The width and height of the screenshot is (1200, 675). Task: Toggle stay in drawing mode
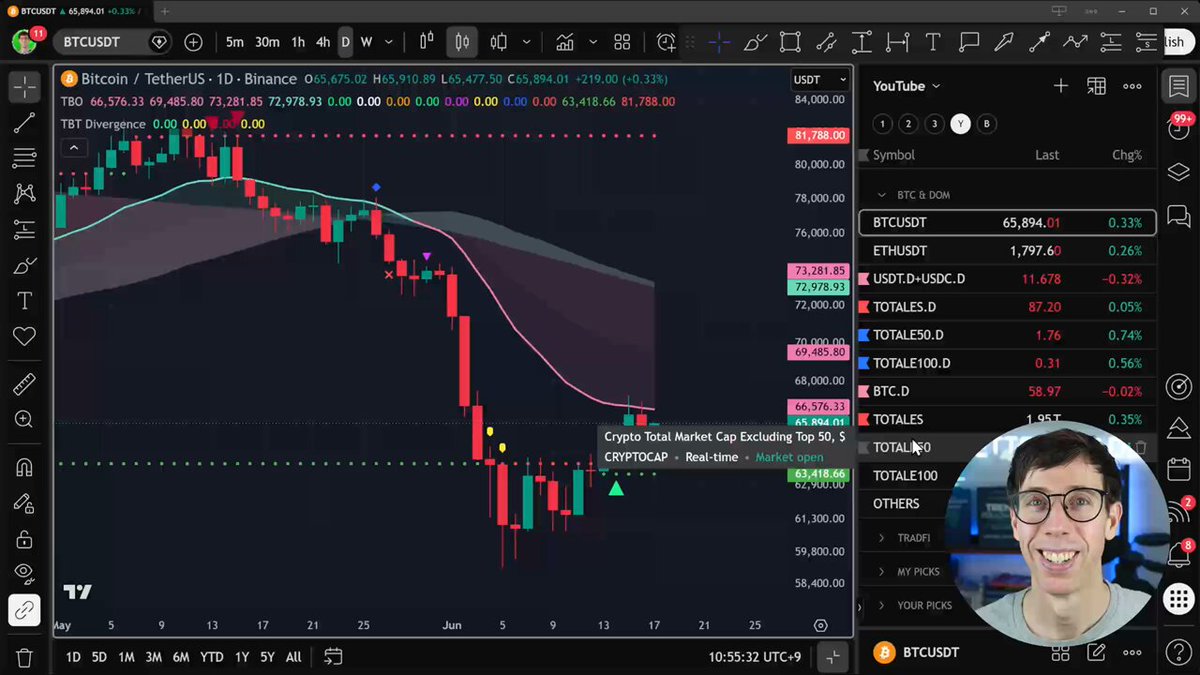click(x=24, y=503)
